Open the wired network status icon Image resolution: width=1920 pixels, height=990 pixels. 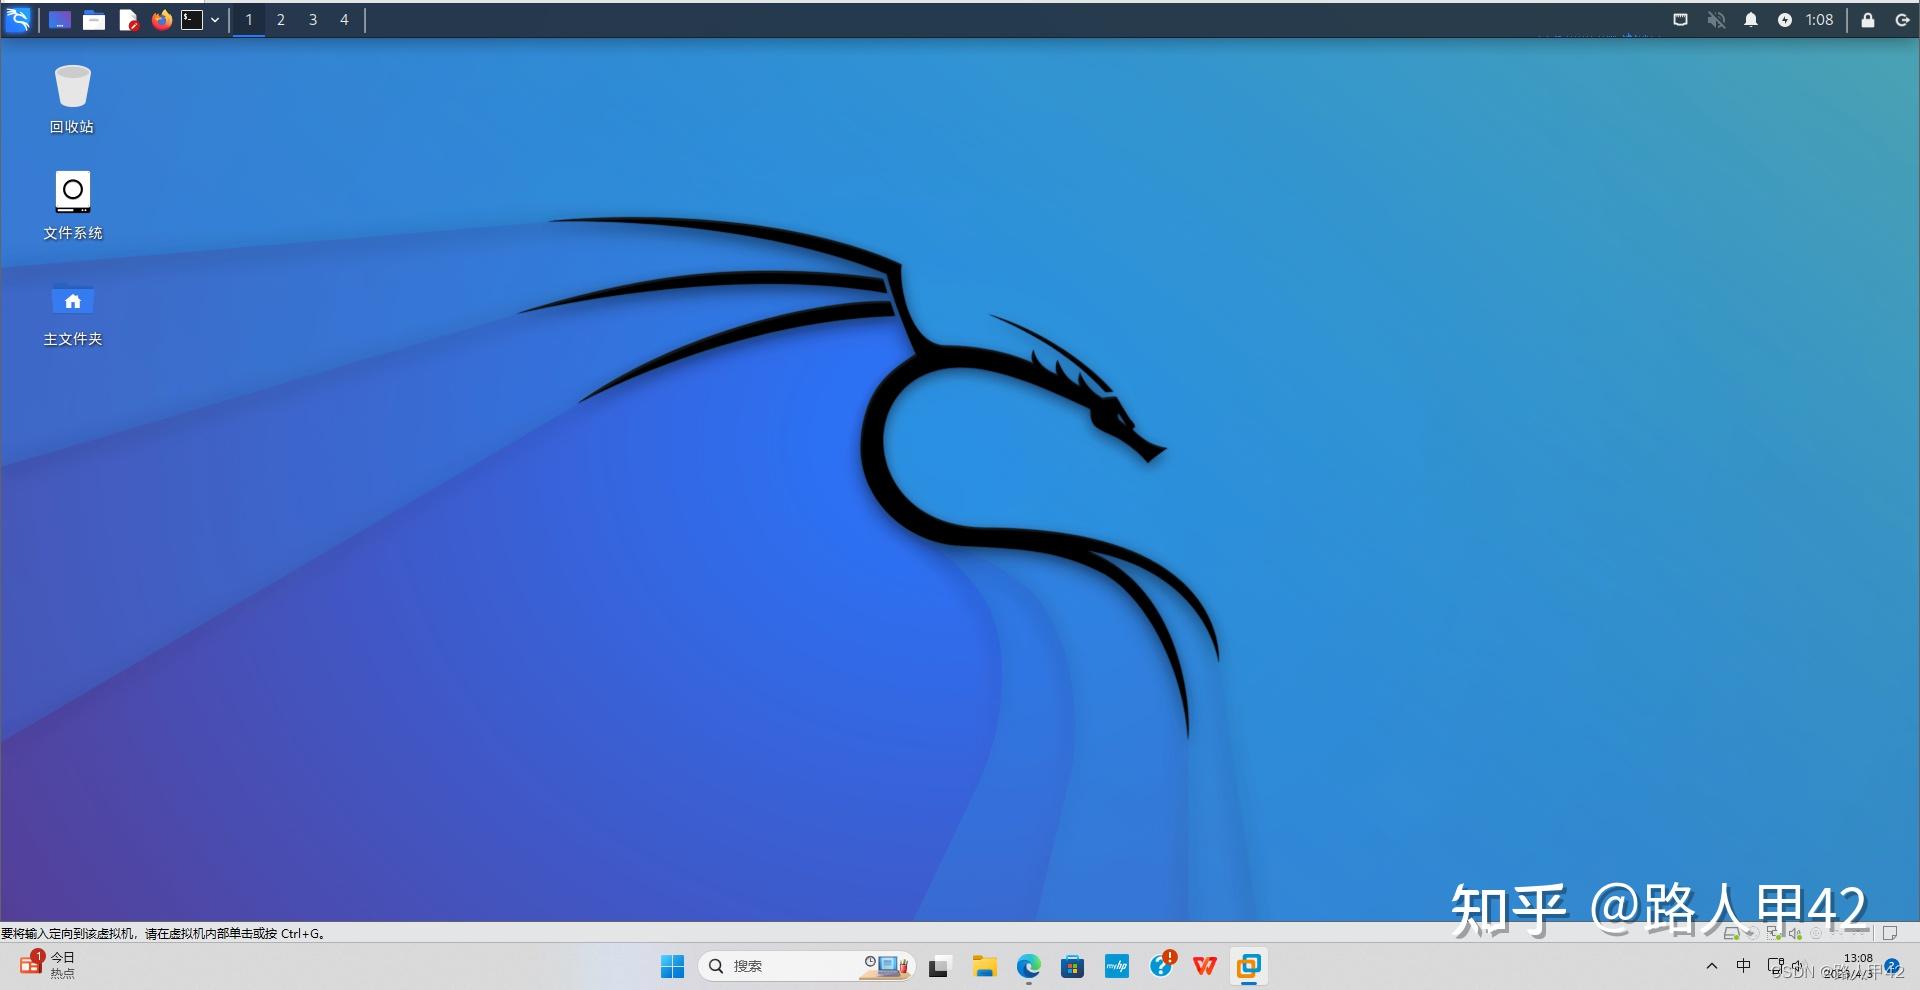point(1680,20)
